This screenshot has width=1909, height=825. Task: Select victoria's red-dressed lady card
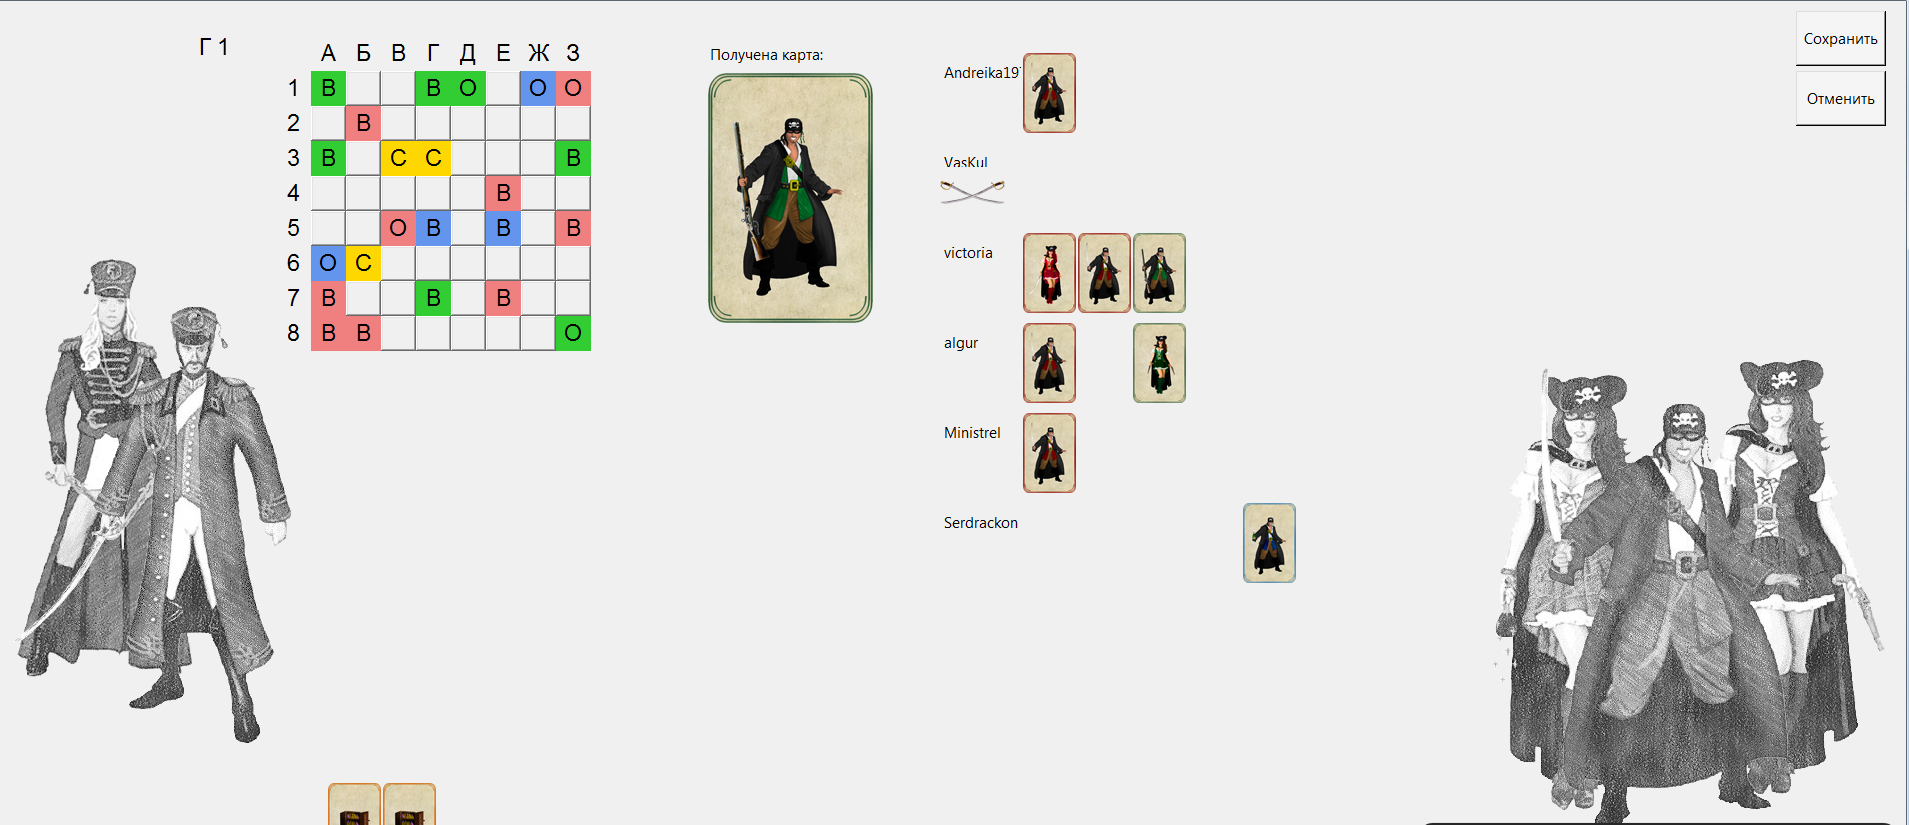coord(1049,273)
